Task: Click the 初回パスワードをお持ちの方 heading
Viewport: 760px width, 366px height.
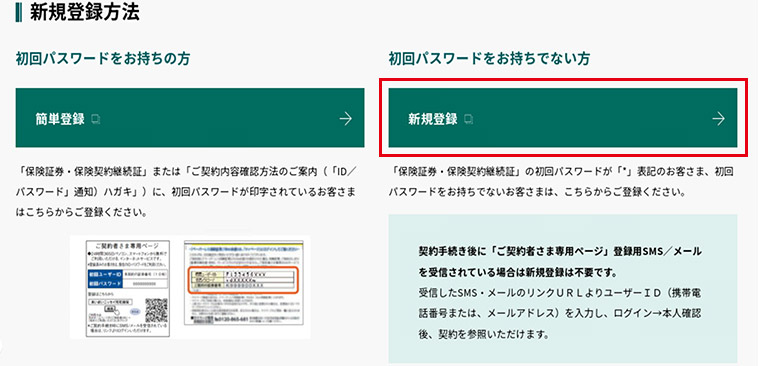Action: (x=103, y=59)
